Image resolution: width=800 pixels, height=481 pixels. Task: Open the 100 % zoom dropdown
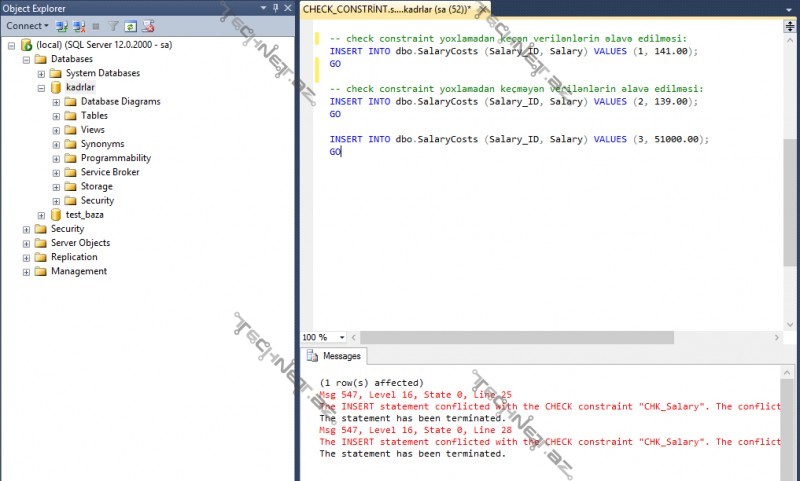[x=342, y=337]
